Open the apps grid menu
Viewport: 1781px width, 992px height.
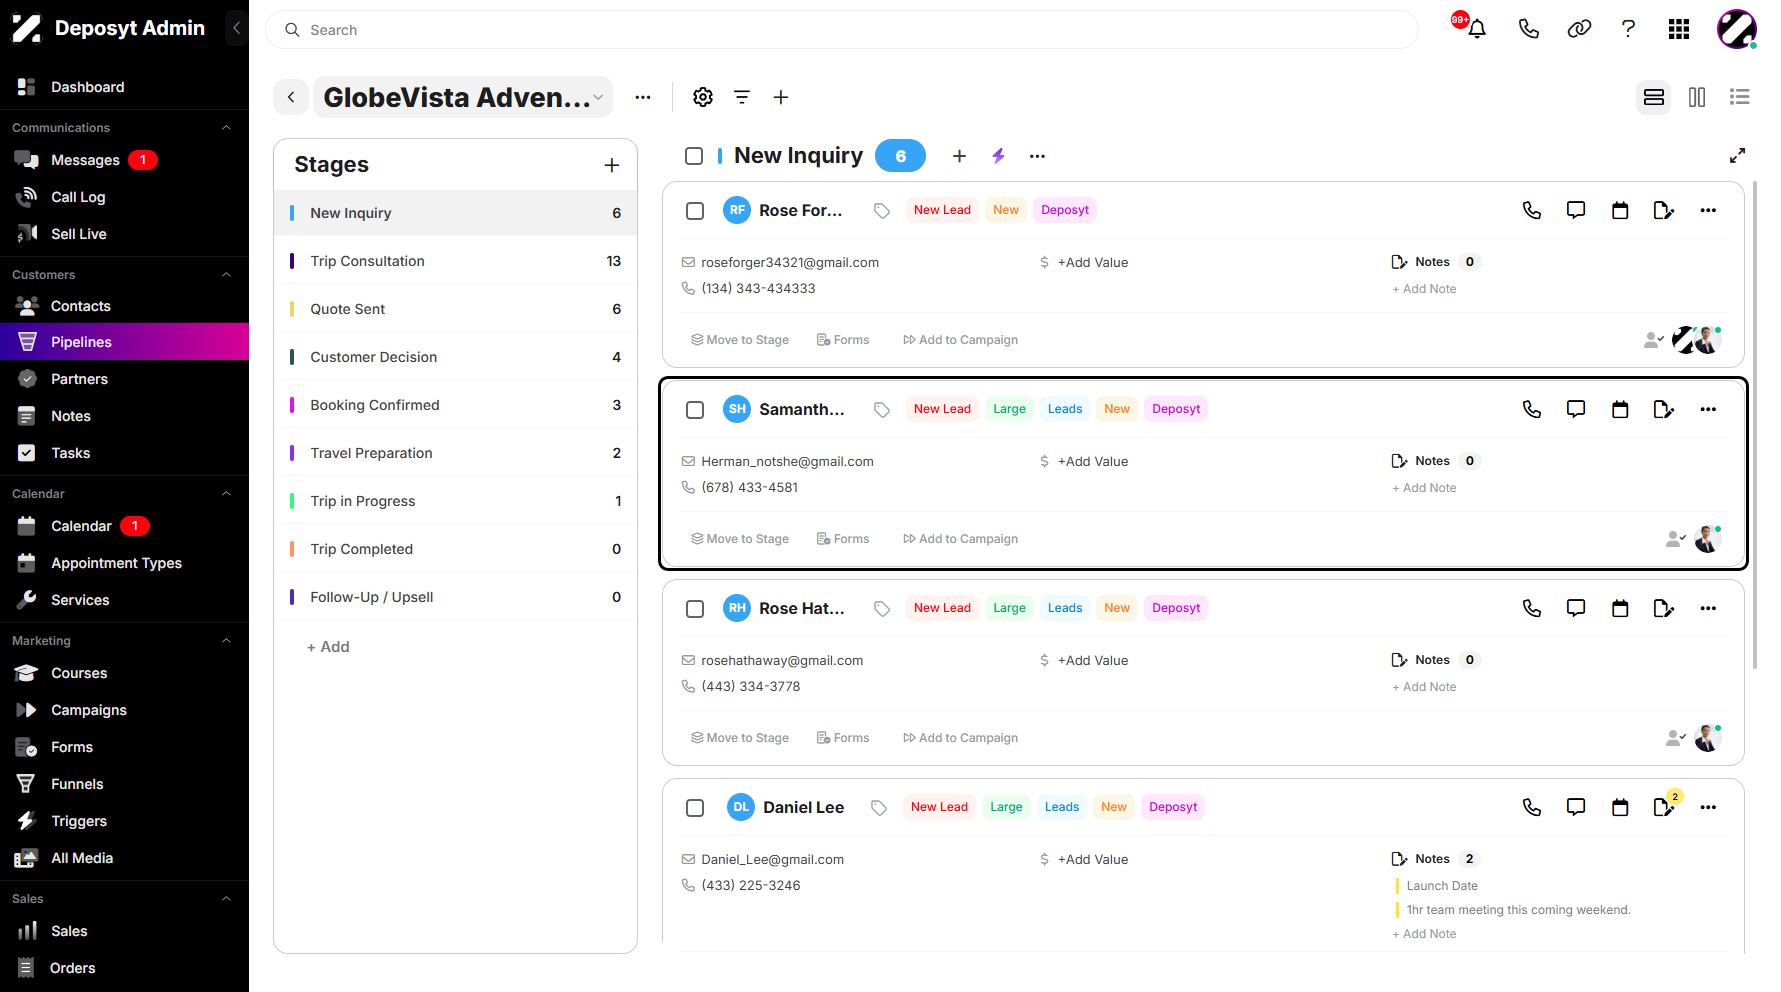pyautogui.click(x=1679, y=29)
